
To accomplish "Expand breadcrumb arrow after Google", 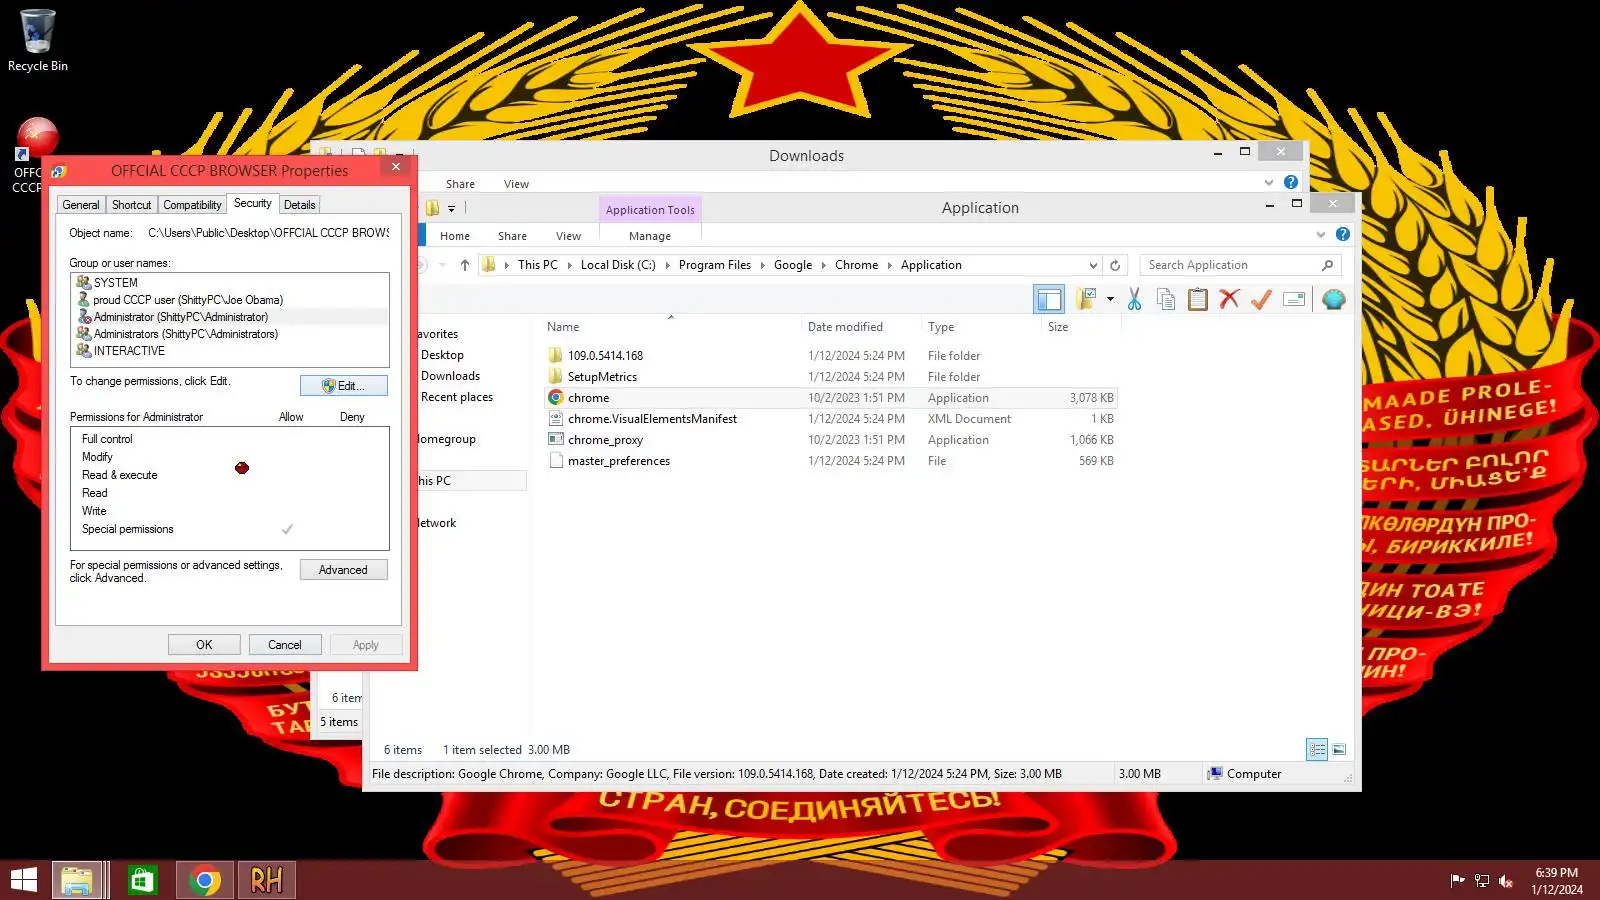I will [823, 265].
